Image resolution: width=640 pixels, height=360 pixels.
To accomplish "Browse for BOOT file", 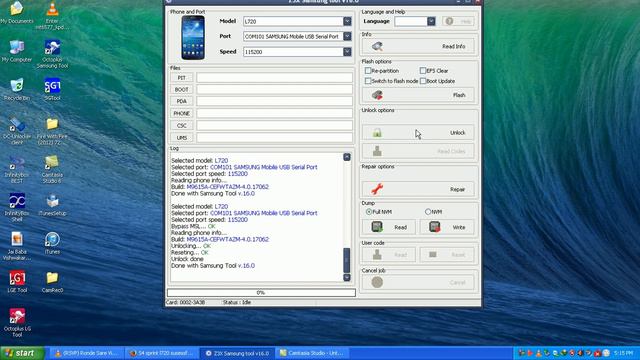I will (182, 89).
